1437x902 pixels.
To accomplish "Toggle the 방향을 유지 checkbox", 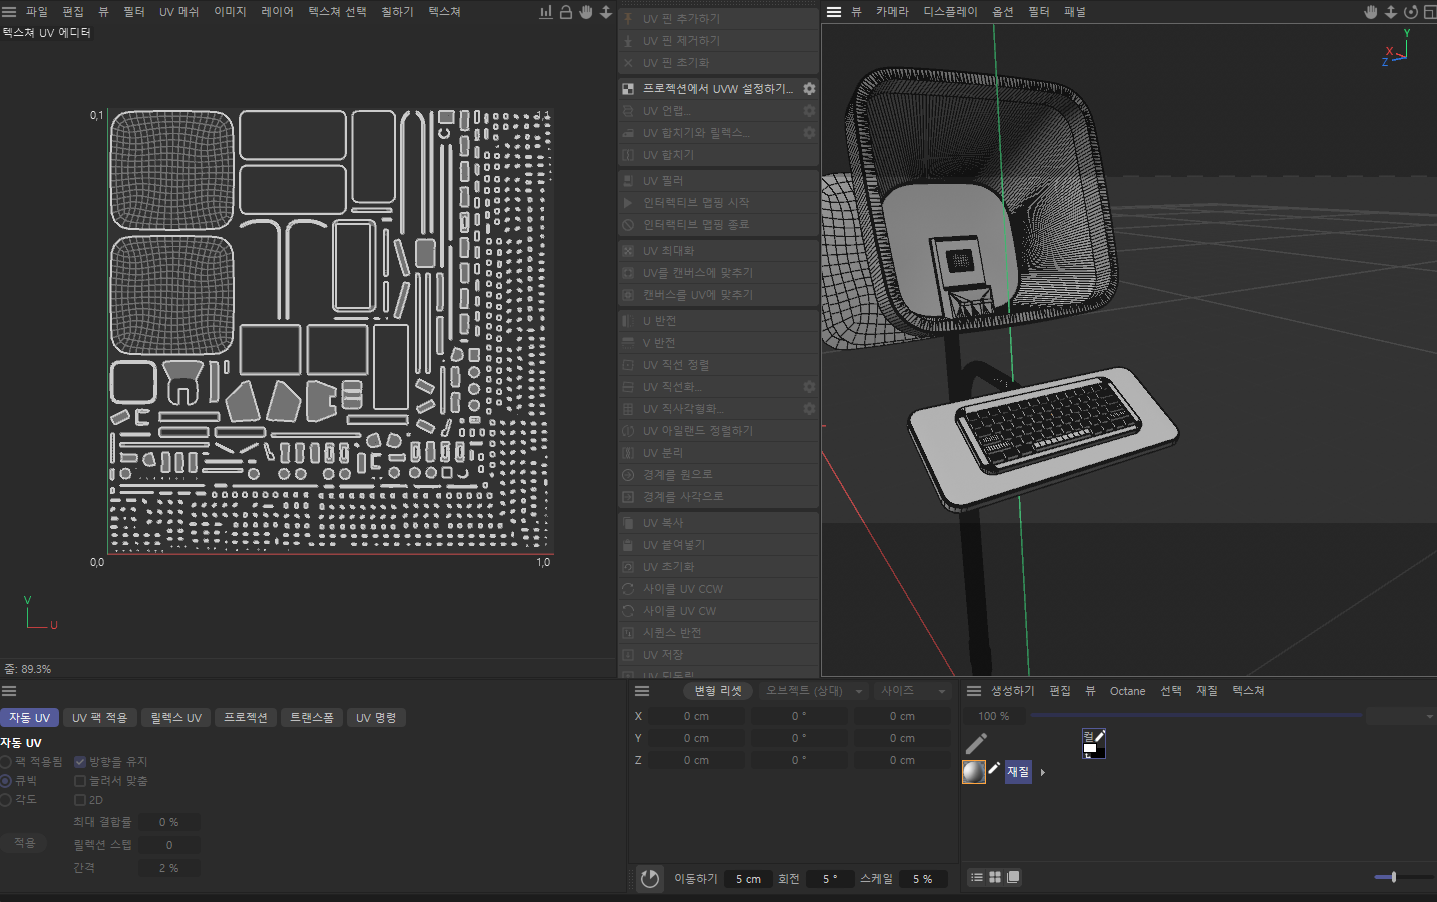I will pos(80,762).
